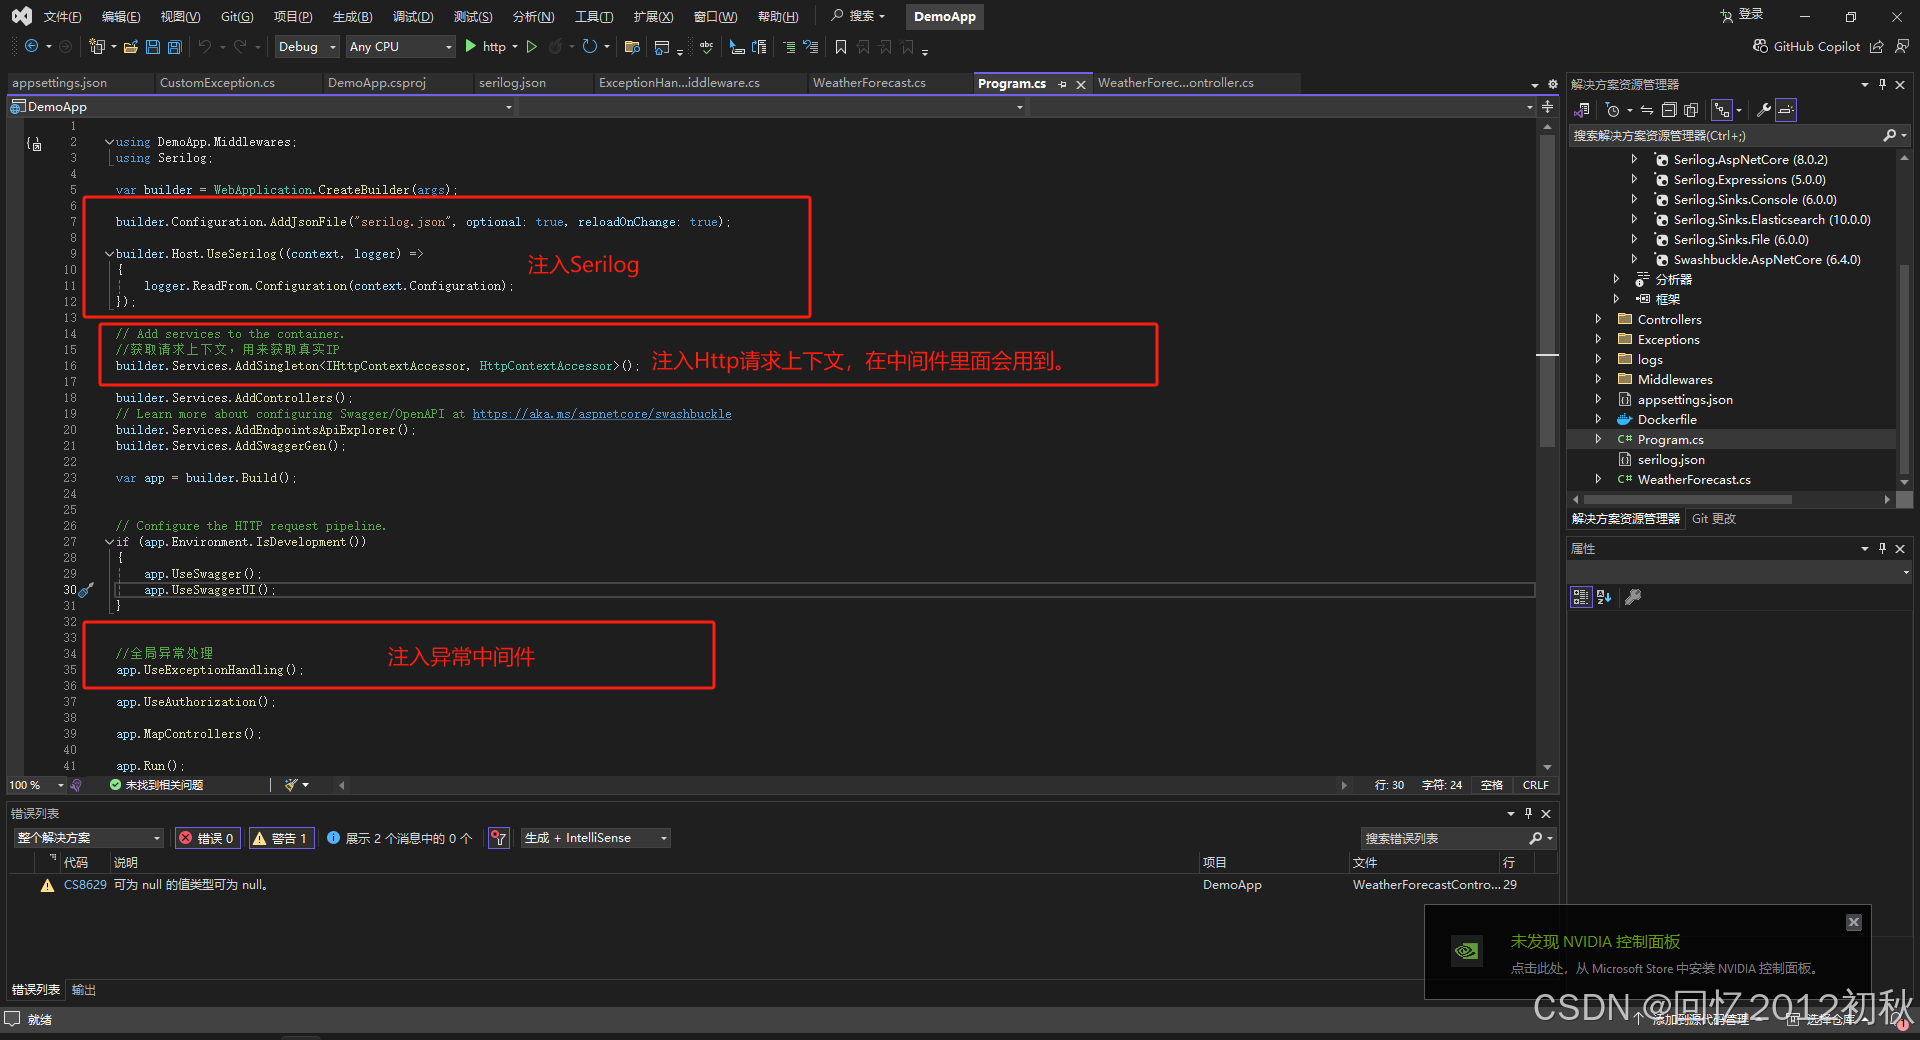Open the Debug configuration dropdown
The height and width of the screenshot is (1040, 1920).
click(307, 47)
